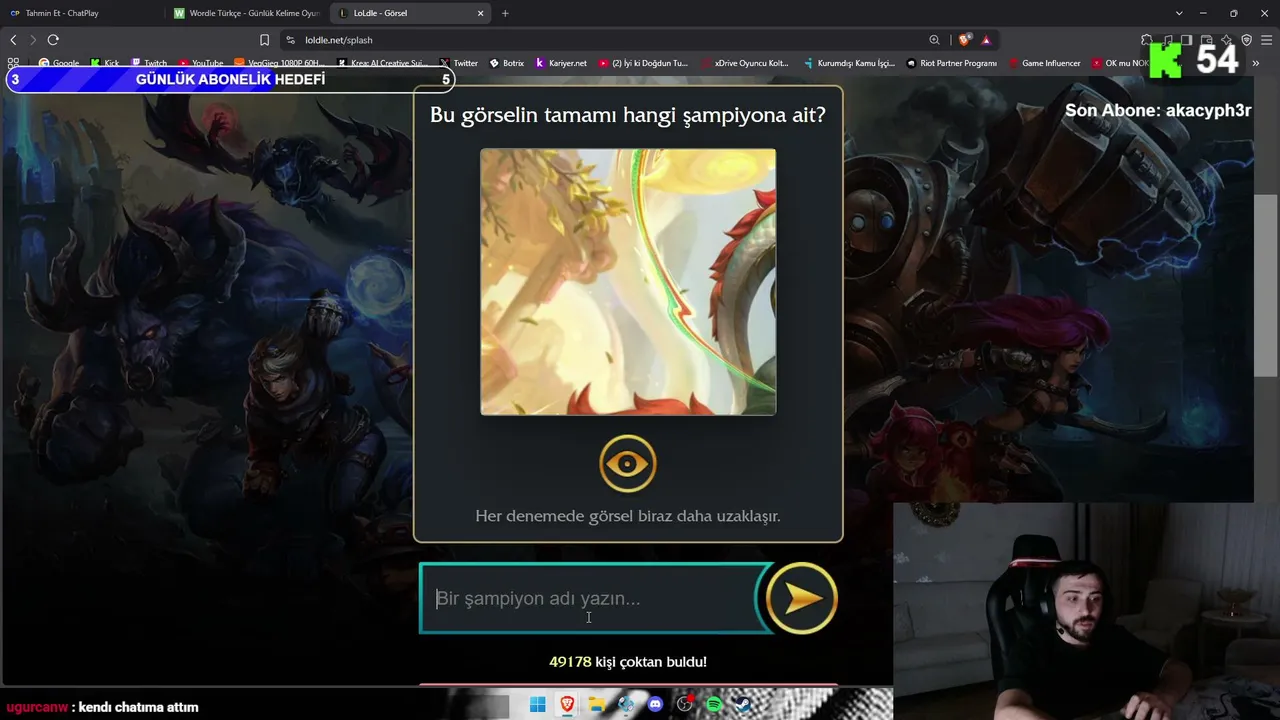Open the Brave Shields lion icon
This screenshot has width=1280, height=720.
[964, 40]
